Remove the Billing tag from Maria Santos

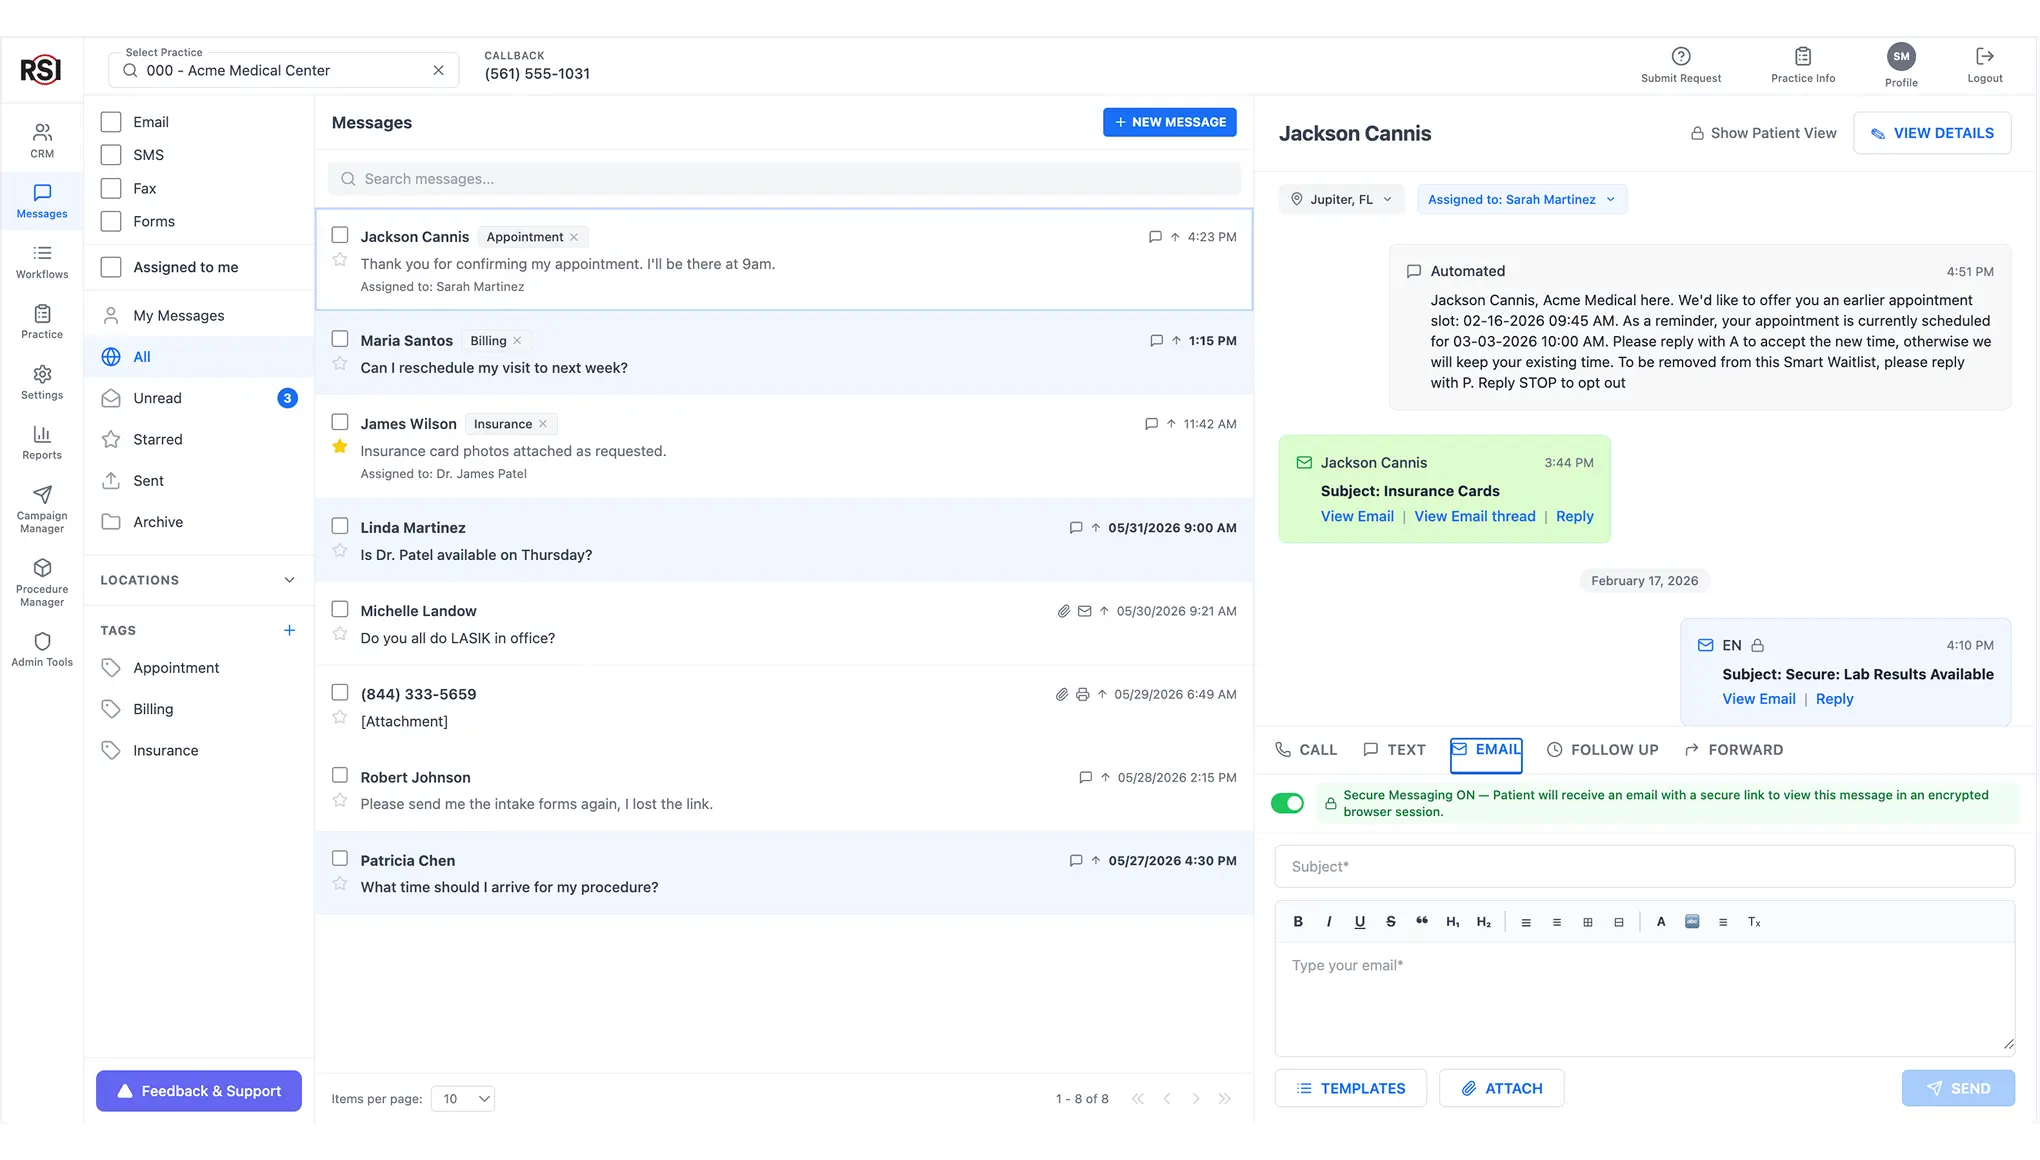pos(517,341)
